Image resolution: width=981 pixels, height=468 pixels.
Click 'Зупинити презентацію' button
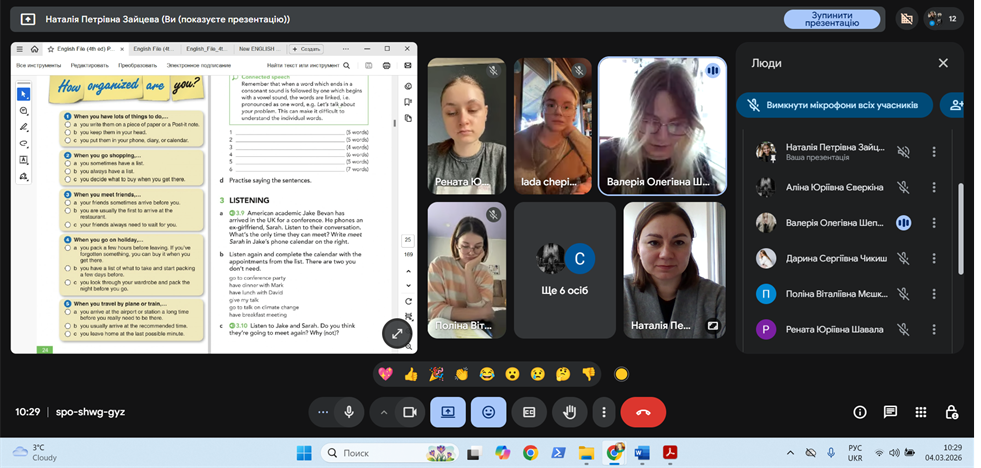click(832, 19)
